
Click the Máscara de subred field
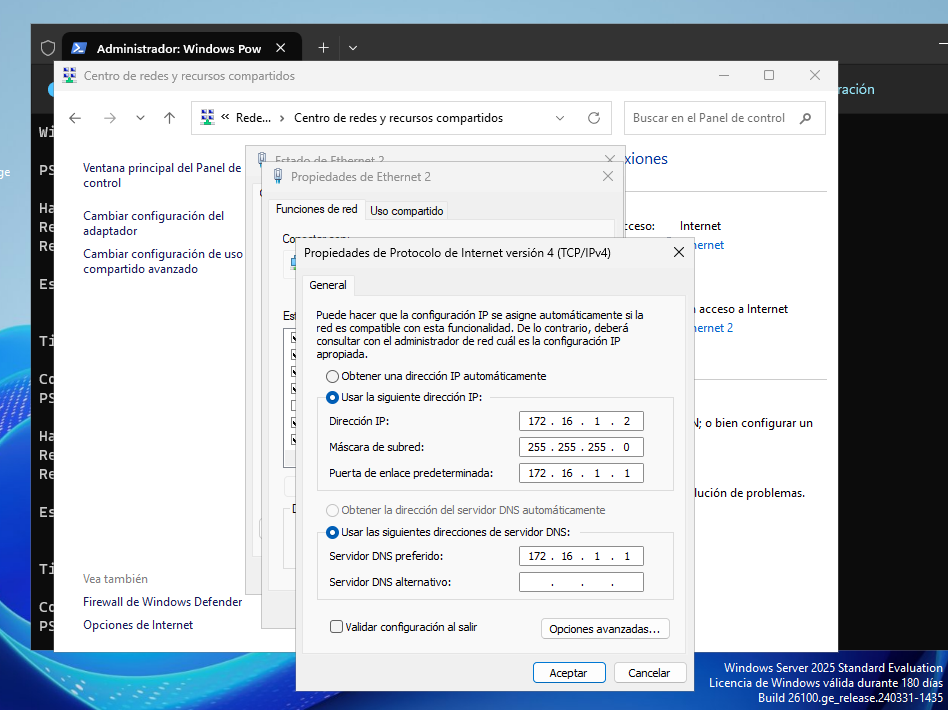click(x=581, y=447)
